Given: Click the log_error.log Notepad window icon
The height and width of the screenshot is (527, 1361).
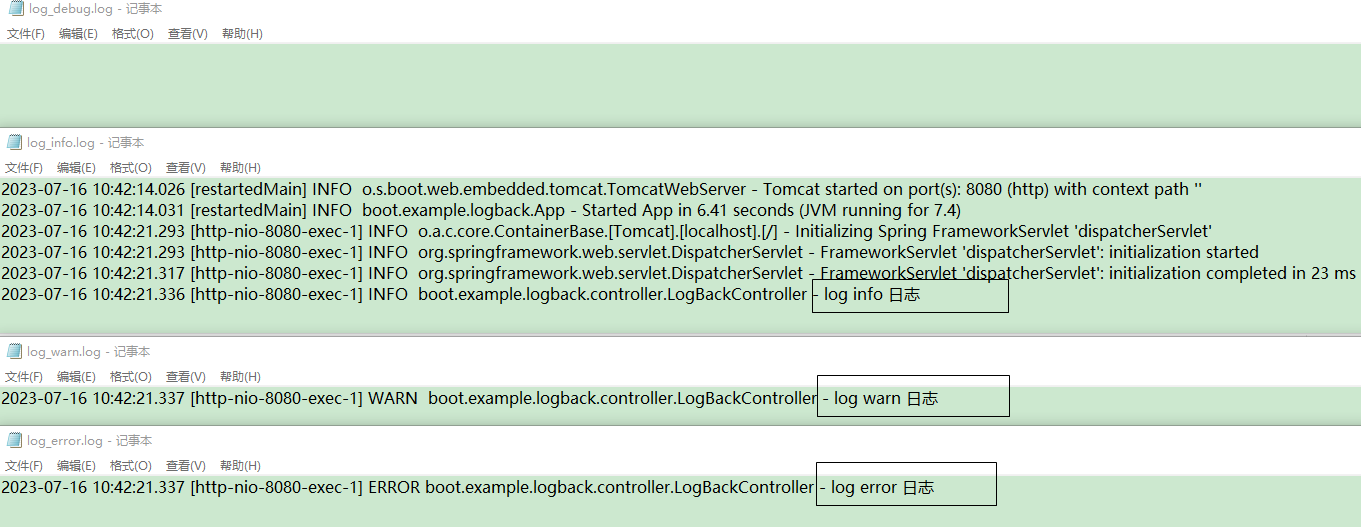Looking at the screenshot, I should pyautogui.click(x=14, y=441).
